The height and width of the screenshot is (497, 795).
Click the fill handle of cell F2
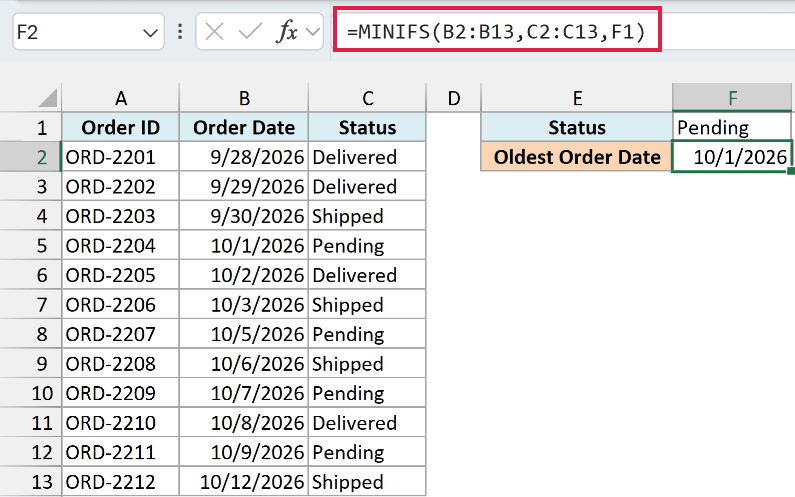click(x=790, y=171)
